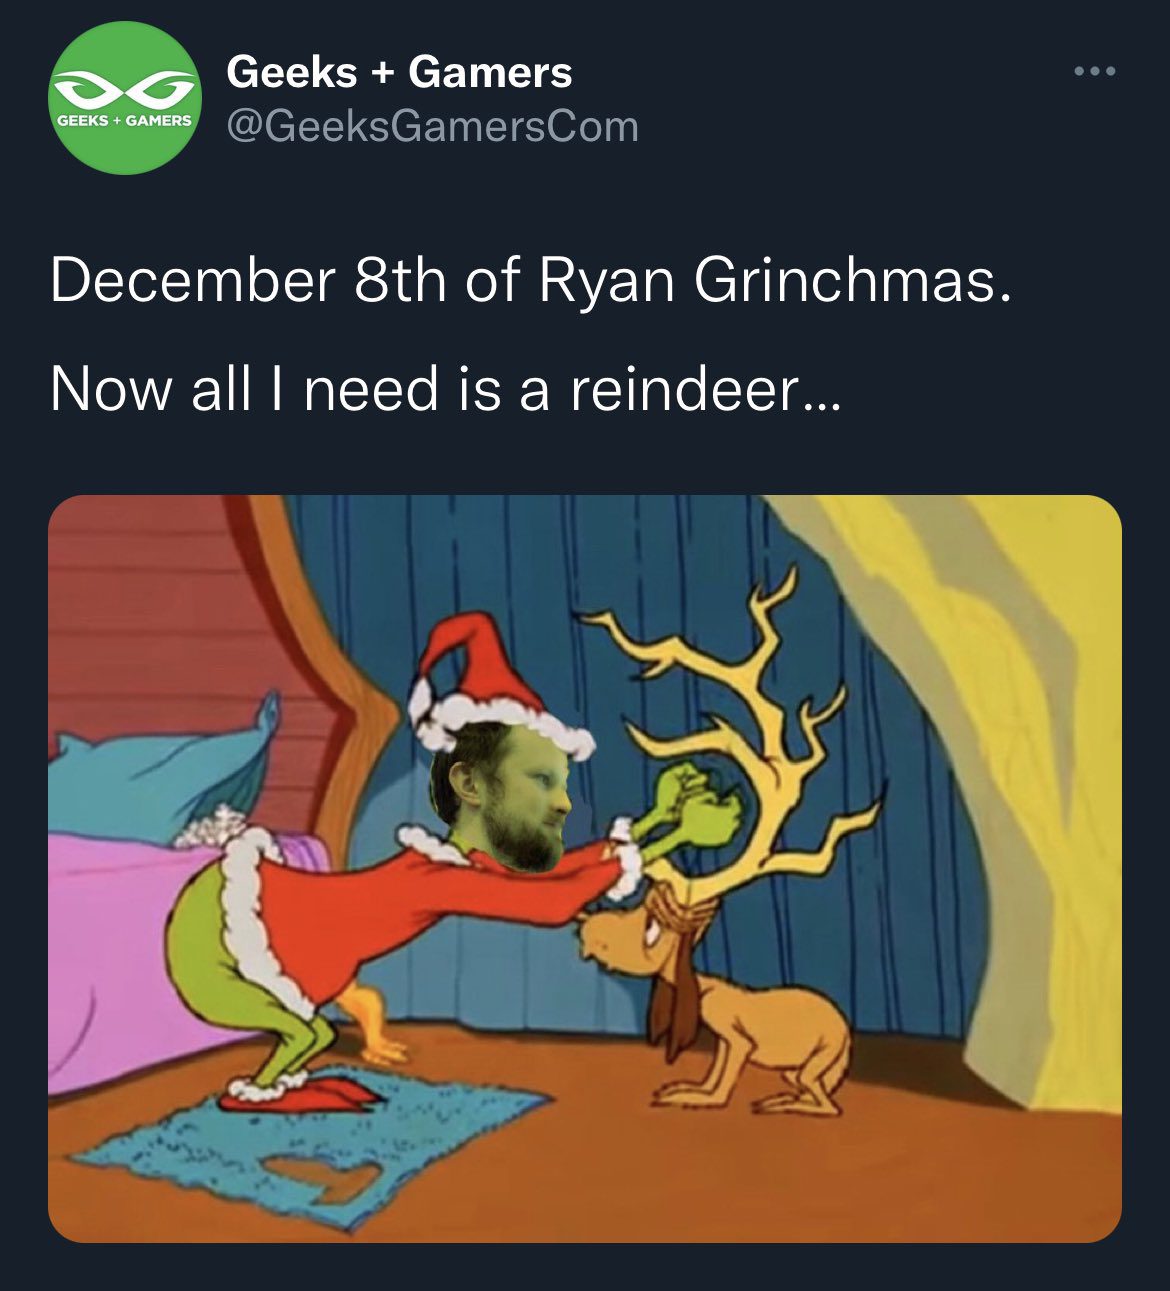Viewport: 1170px width, 1291px height.
Task: Open the @GeeksGamersCom handle link
Action: [x=433, y=127]
